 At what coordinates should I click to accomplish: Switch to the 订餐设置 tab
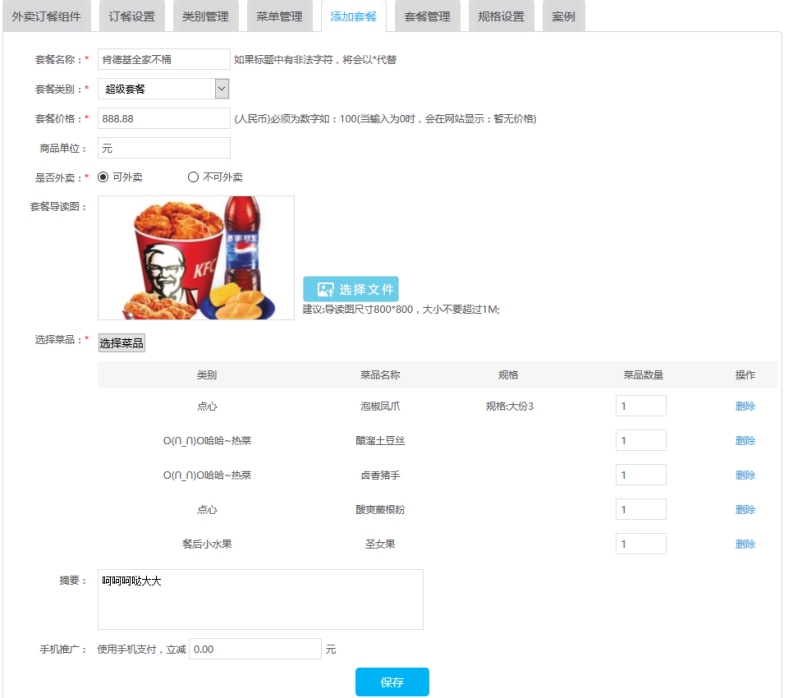click(131, 16)
